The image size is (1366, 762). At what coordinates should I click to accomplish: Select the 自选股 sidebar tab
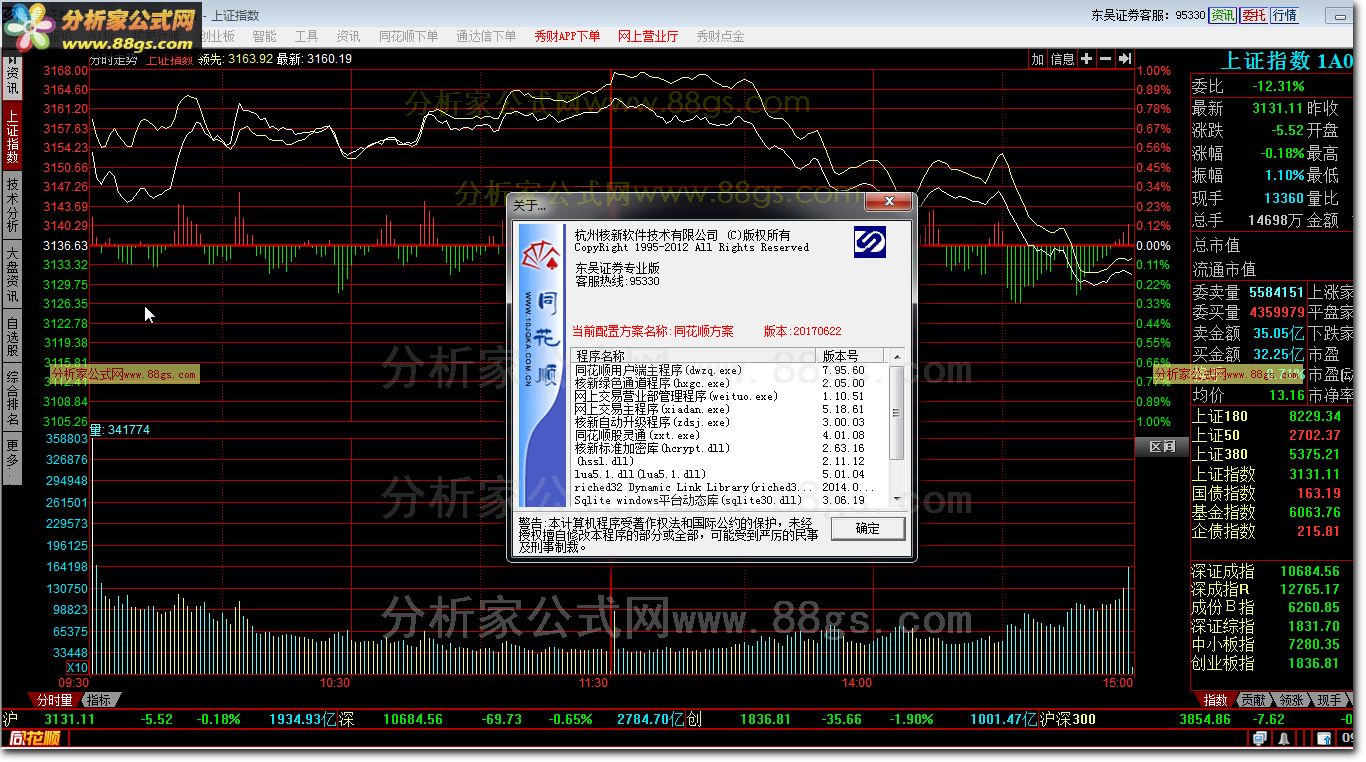click(x=13, y=336)
